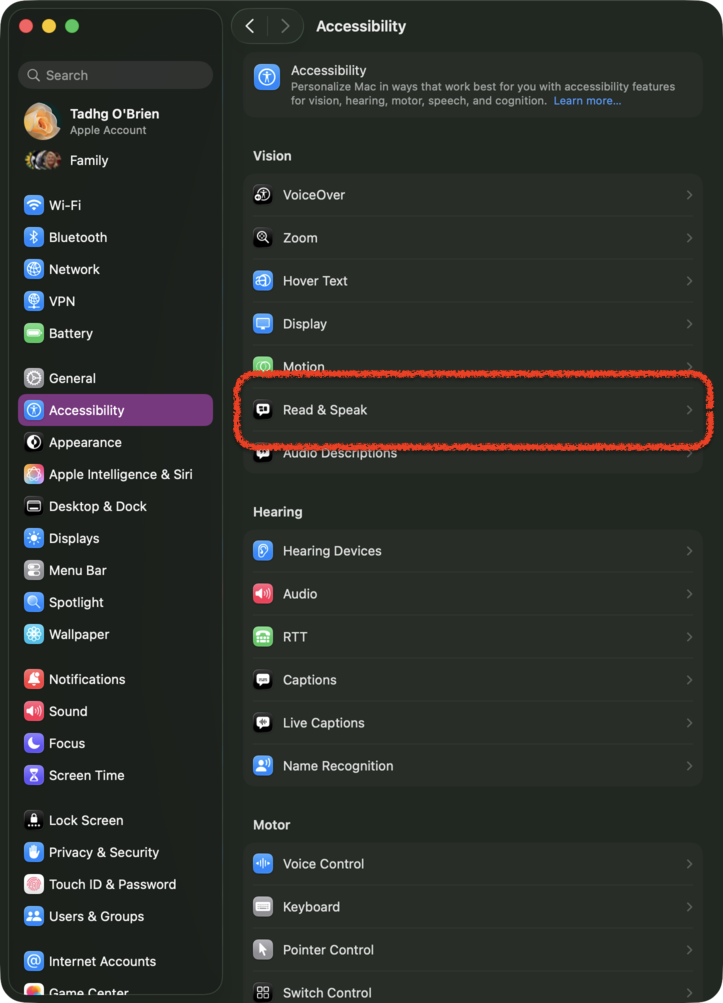
Task: Click the Hover Text icon
Action: pyautogui.click(x=263, y=280)
